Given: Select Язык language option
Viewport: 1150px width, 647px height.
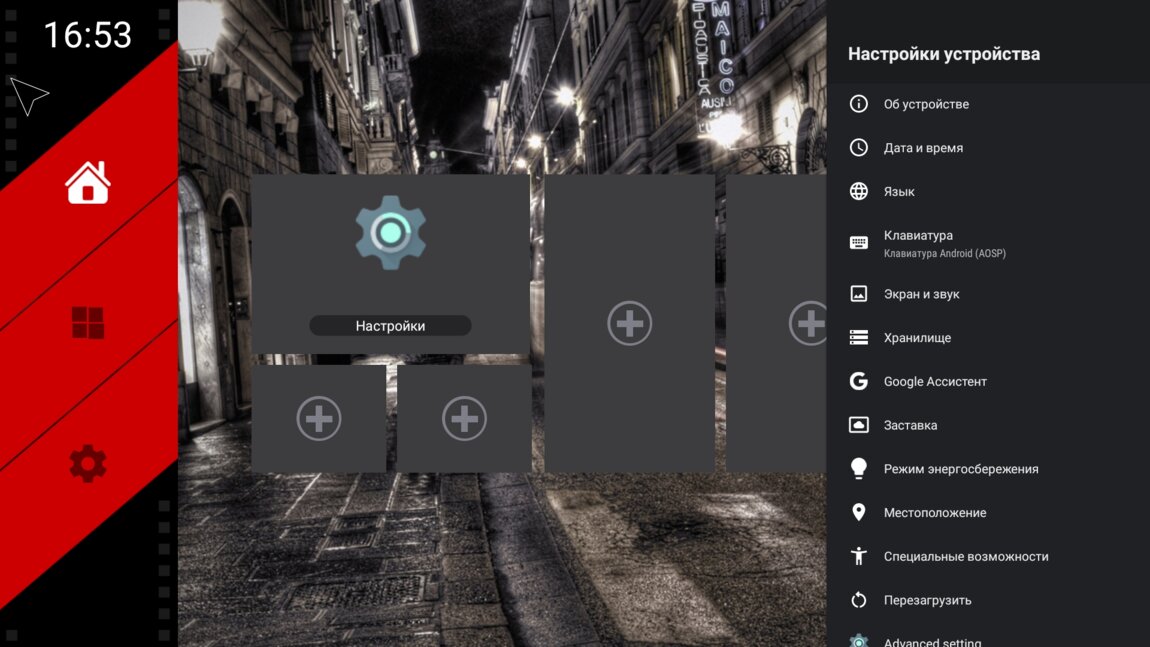Looking at the screenshot, I should click(899, 191).
